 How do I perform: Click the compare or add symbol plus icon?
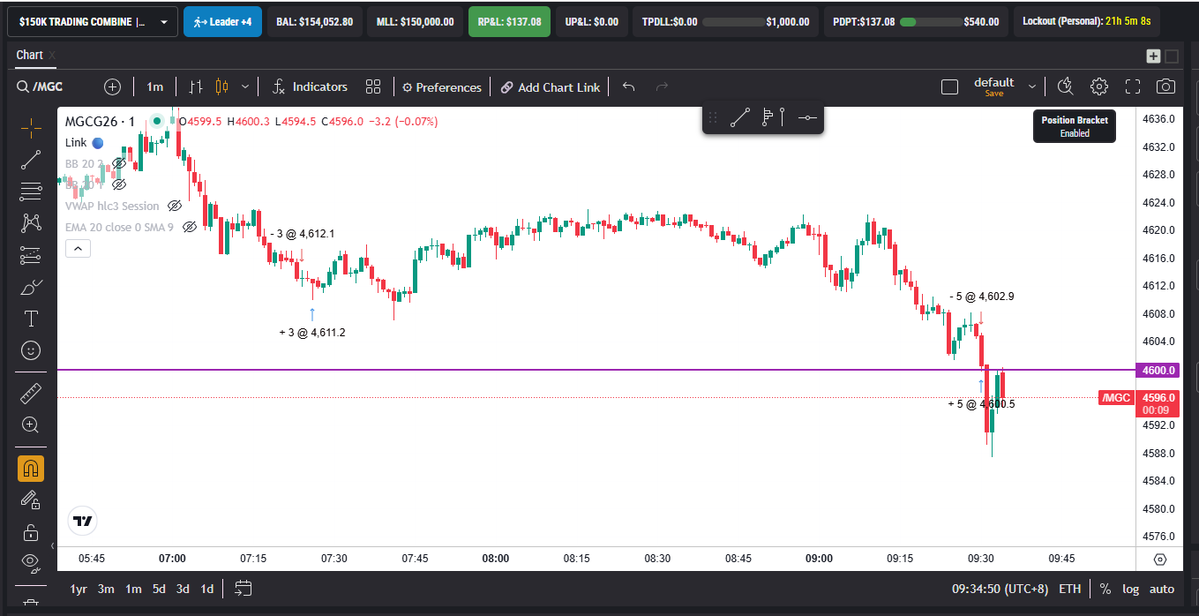pyautogui.click(x=112, y=87)
